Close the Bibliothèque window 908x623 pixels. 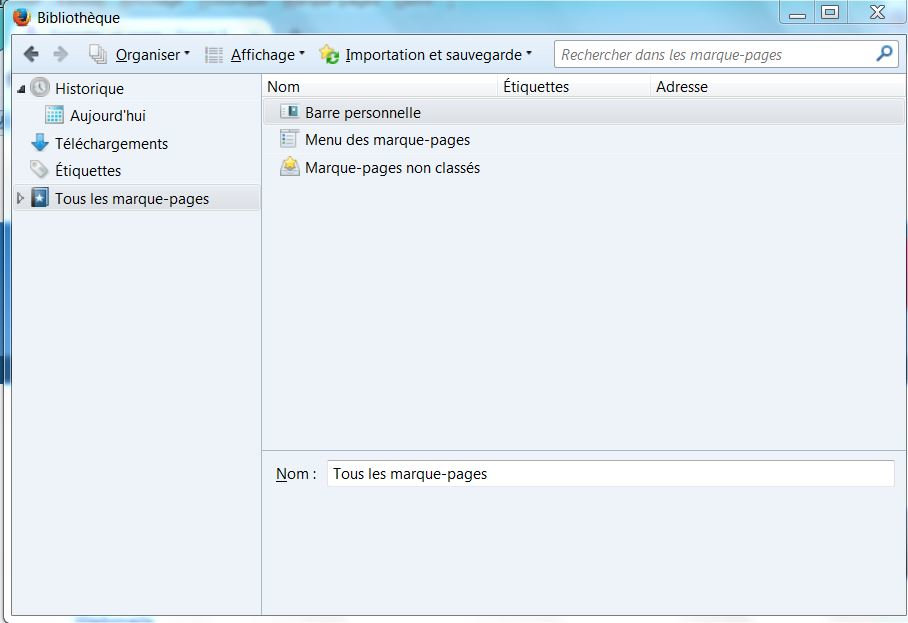[877, 12]
